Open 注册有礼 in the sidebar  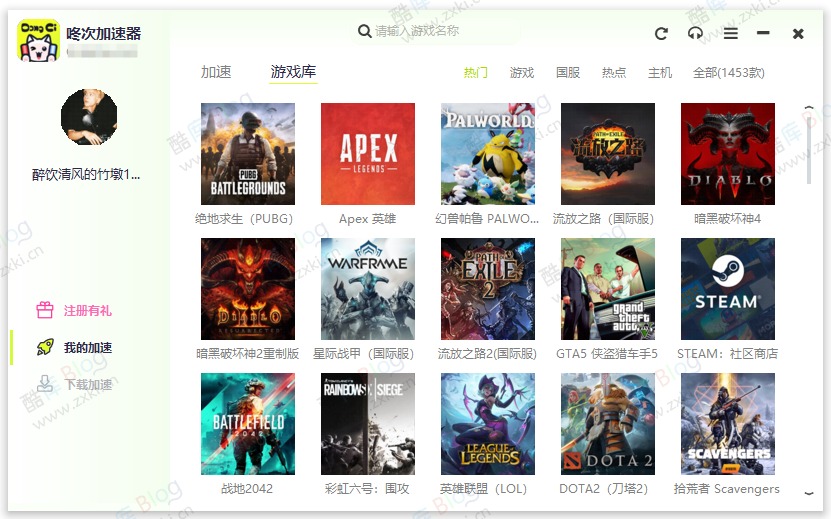coord(88,311)
